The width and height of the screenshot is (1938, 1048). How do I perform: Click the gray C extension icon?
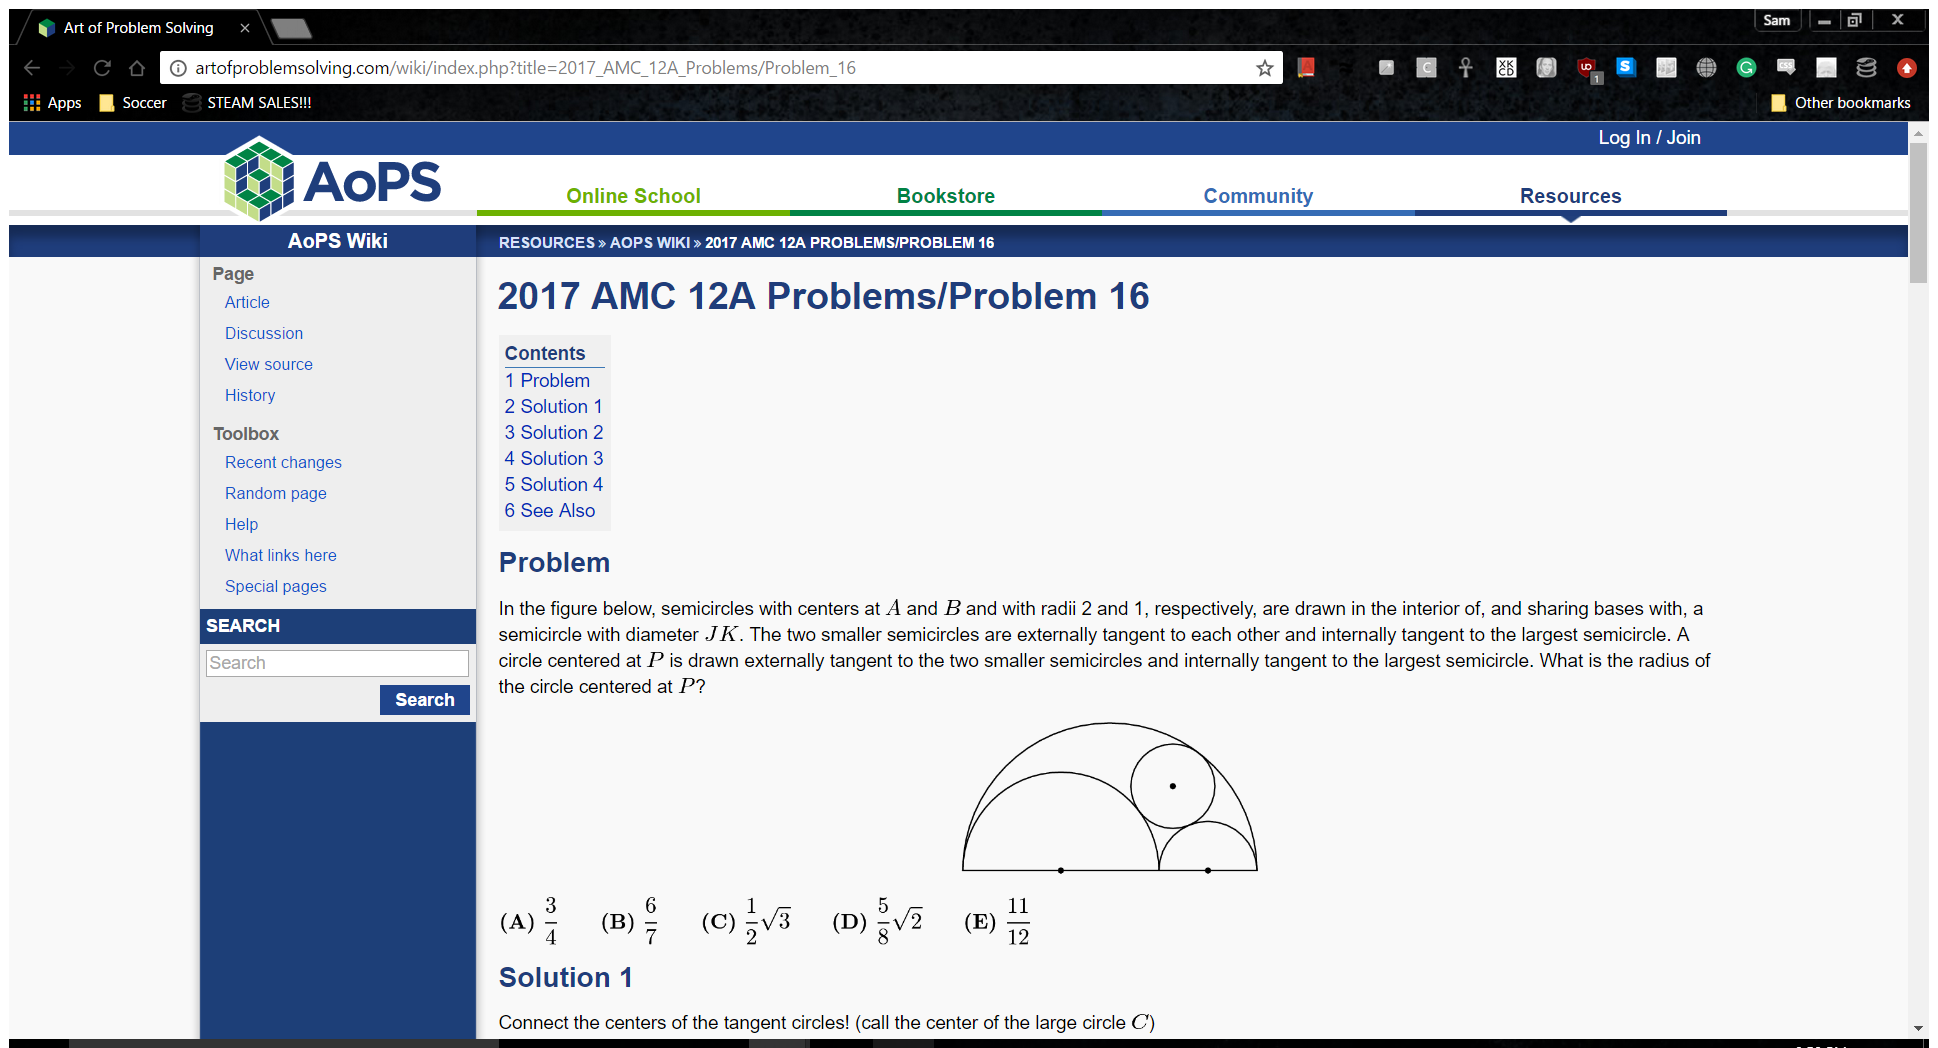[1426, 67]
